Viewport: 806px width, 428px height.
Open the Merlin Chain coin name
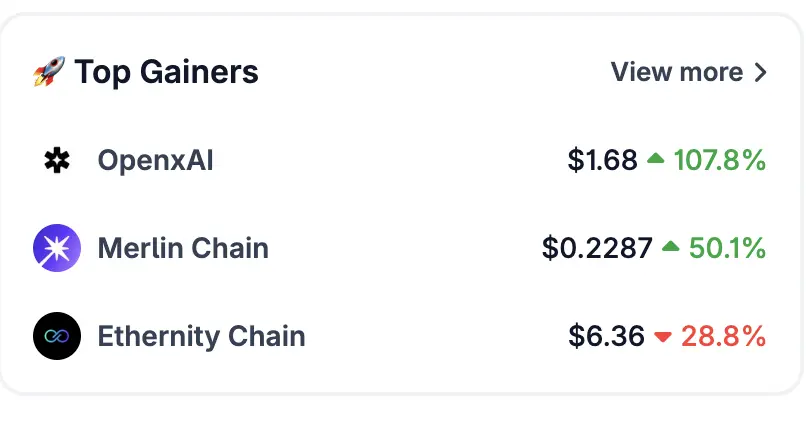(183, 248)
